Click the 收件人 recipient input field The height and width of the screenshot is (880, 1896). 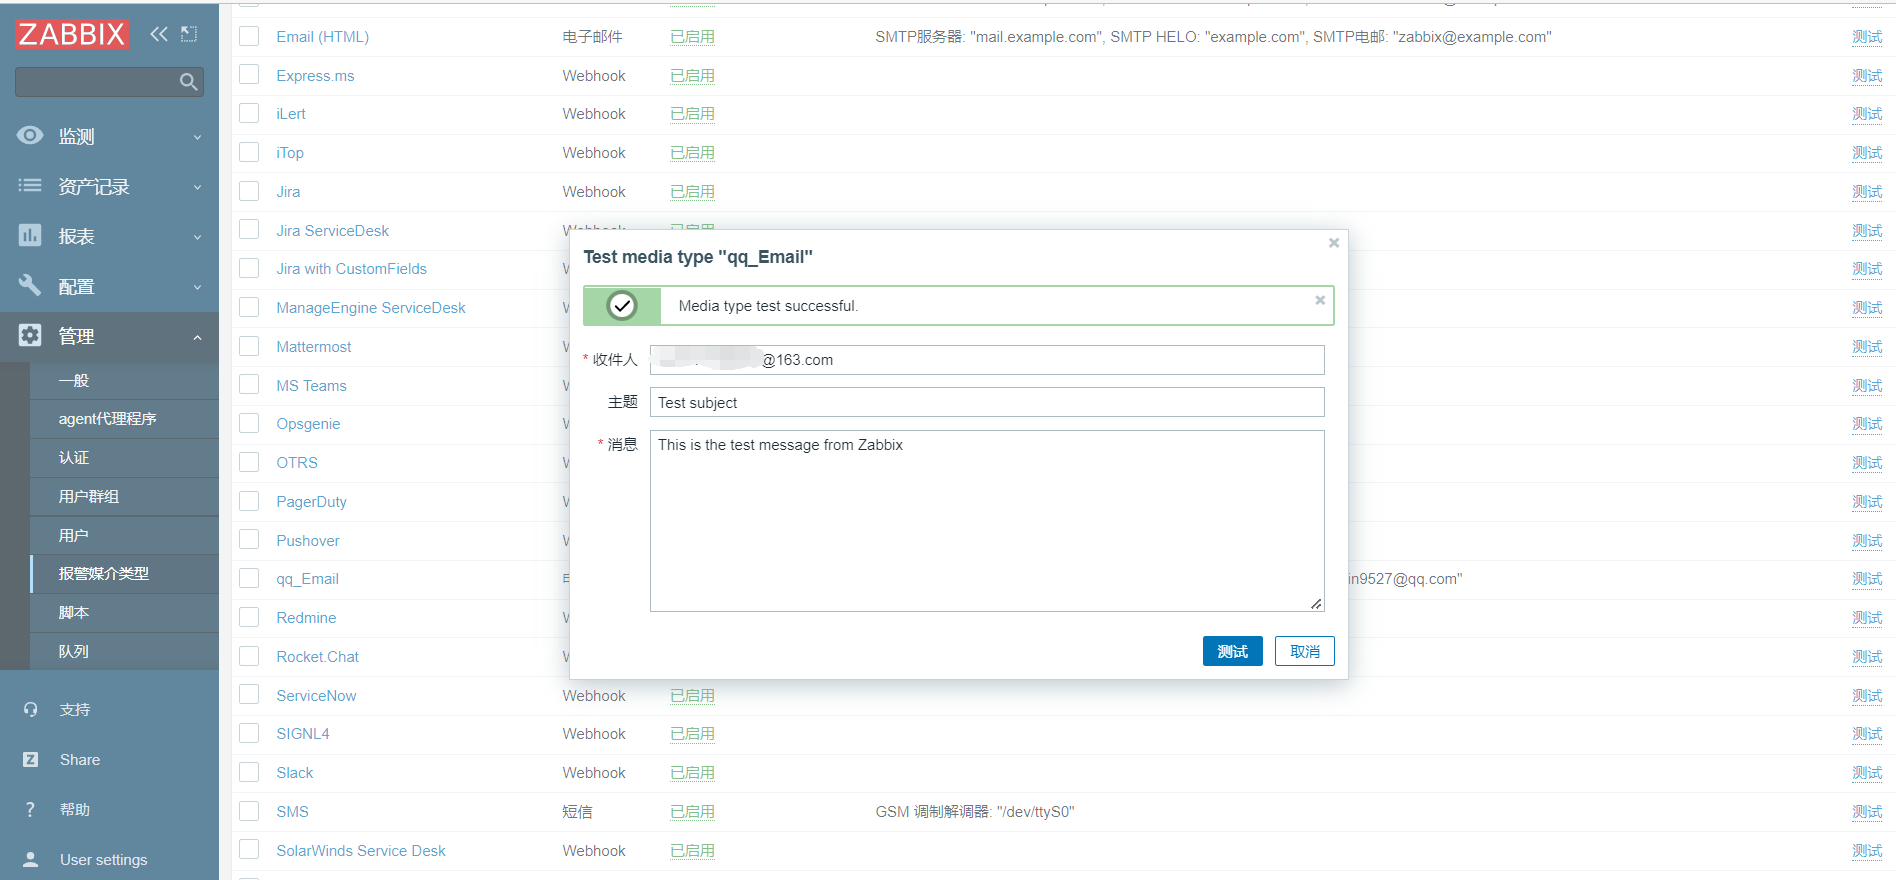click(987, 360)
